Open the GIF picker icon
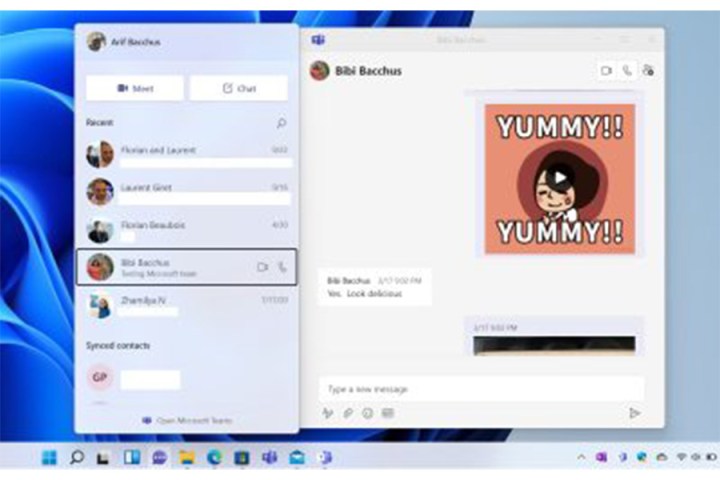The width and height of the screenshot is (720, 480). (388, 413)
